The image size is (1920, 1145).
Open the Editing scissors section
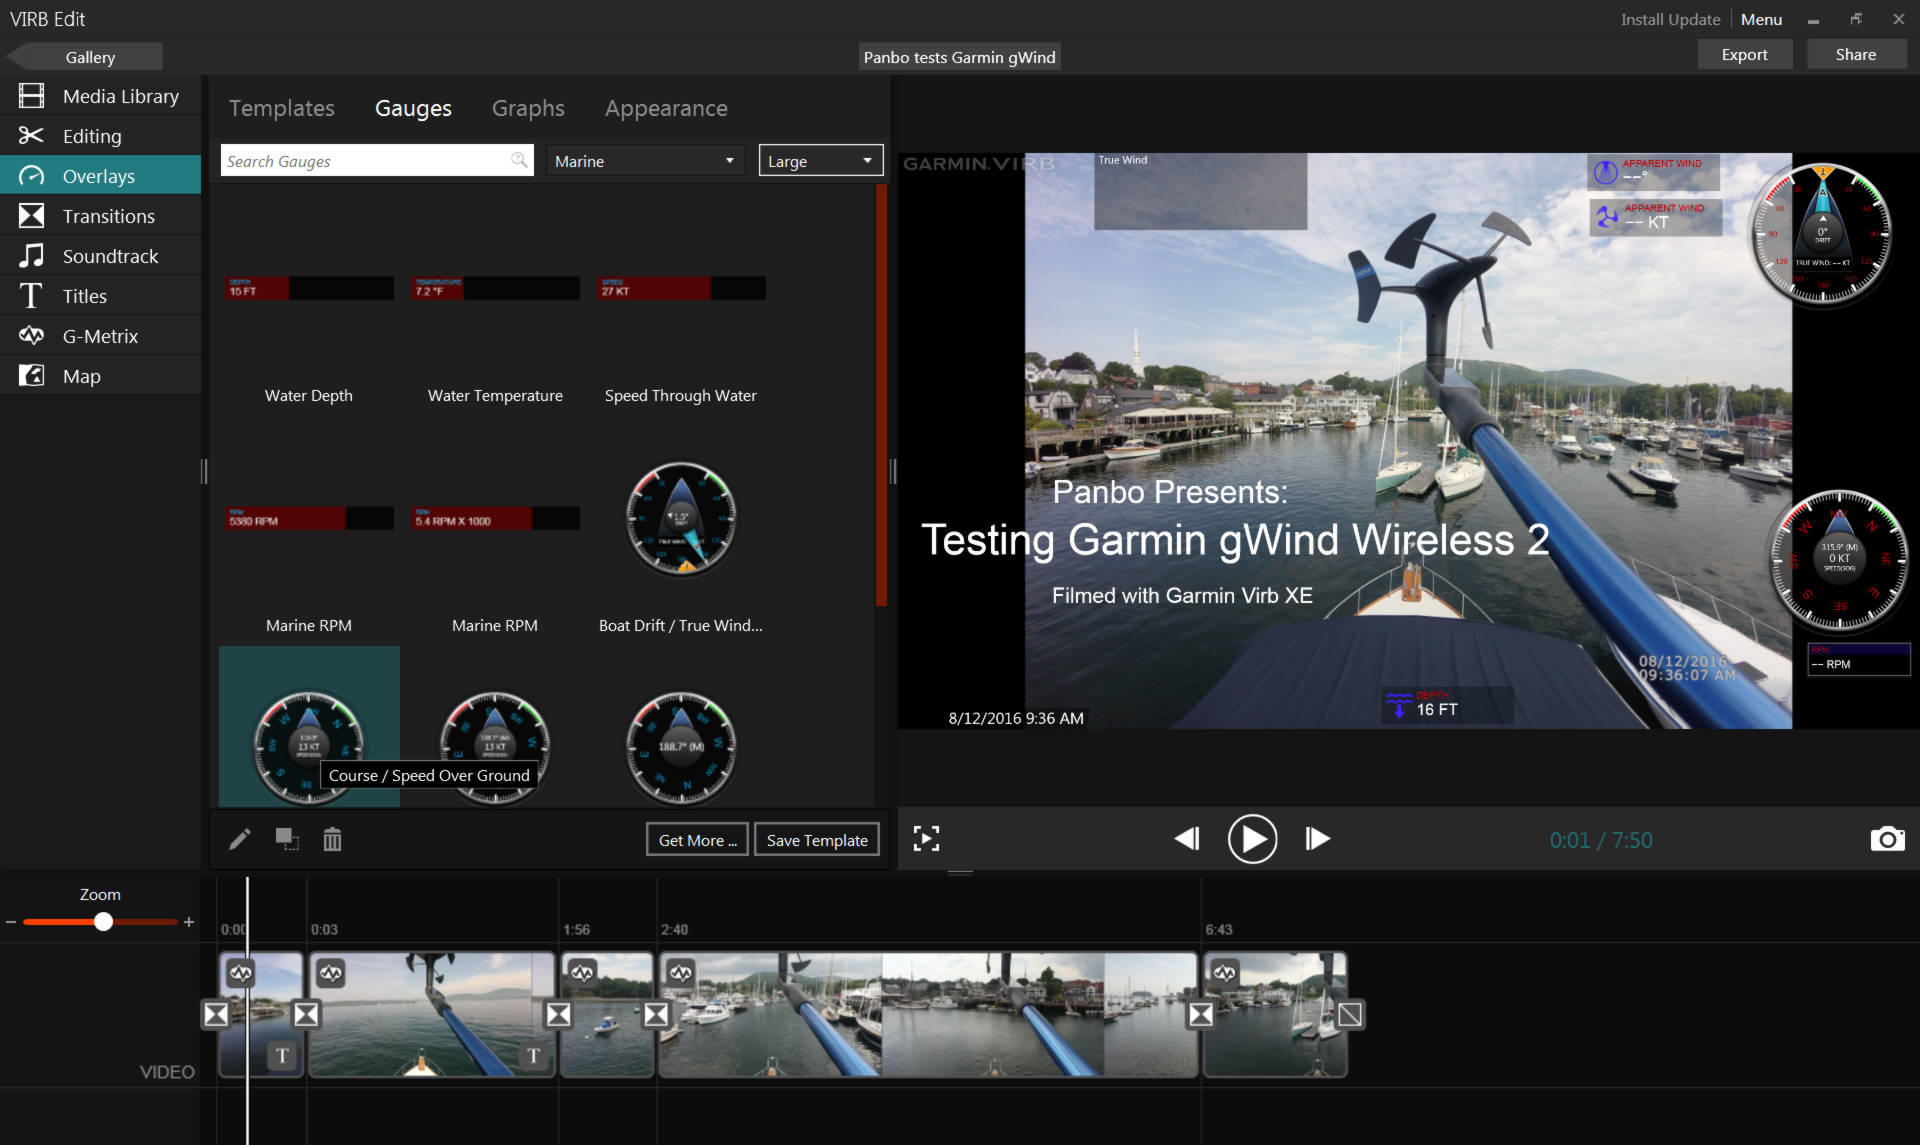coord(100,136)
